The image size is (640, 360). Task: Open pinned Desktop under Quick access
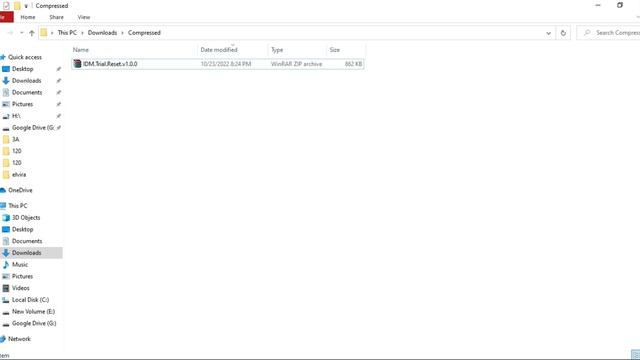click(22, 69)
